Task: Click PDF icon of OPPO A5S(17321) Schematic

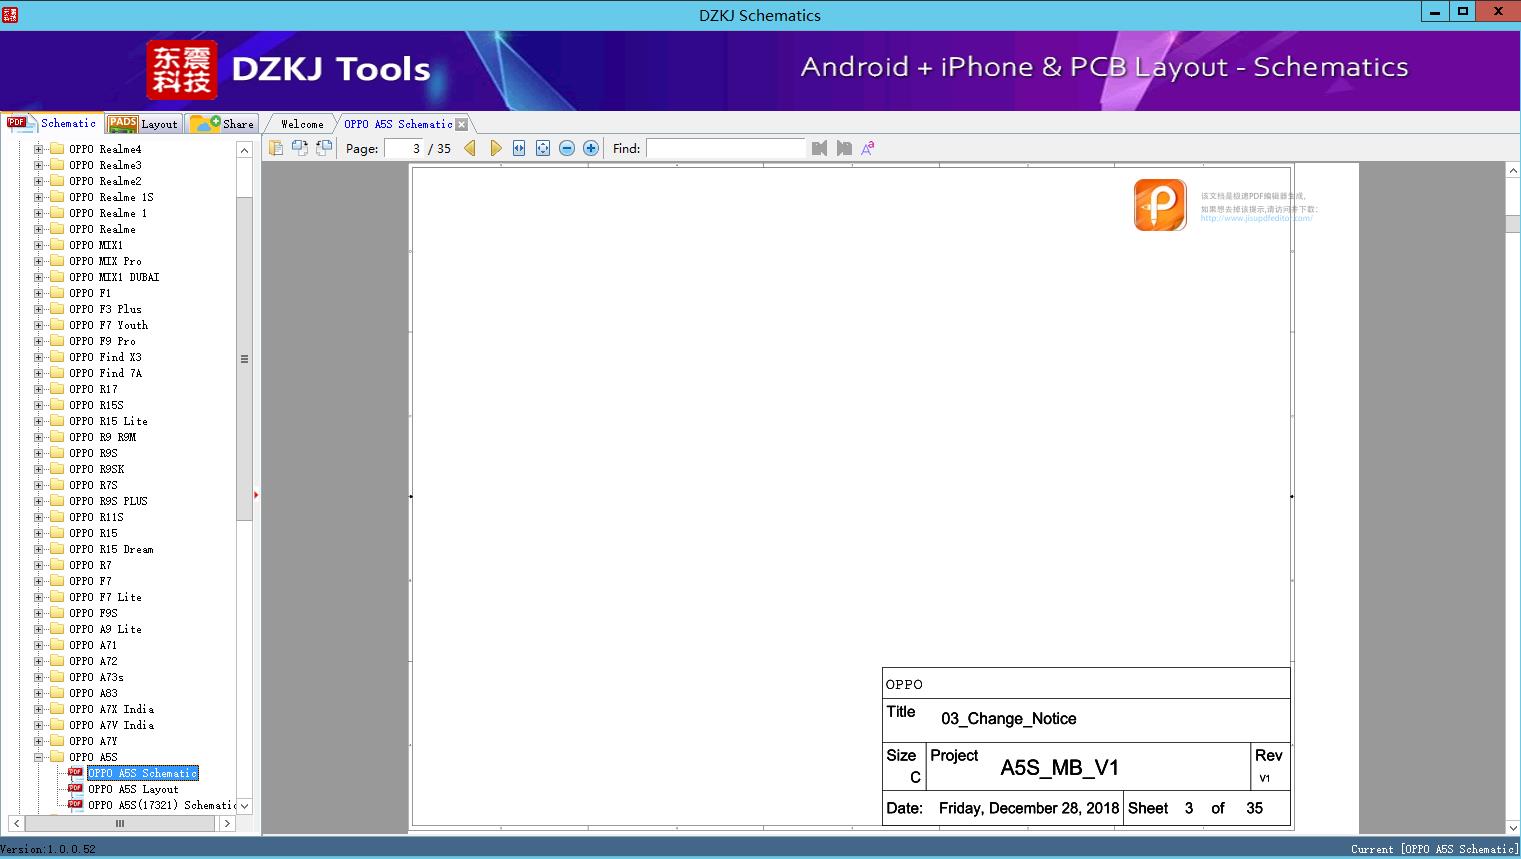Action: [x=75, y=805]
